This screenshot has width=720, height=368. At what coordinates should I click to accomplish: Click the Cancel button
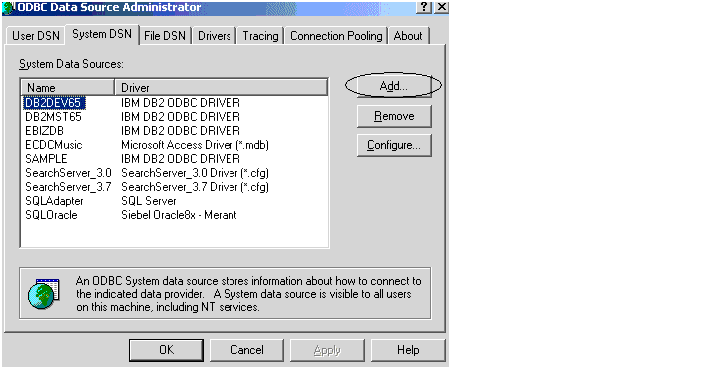(247, 350)
